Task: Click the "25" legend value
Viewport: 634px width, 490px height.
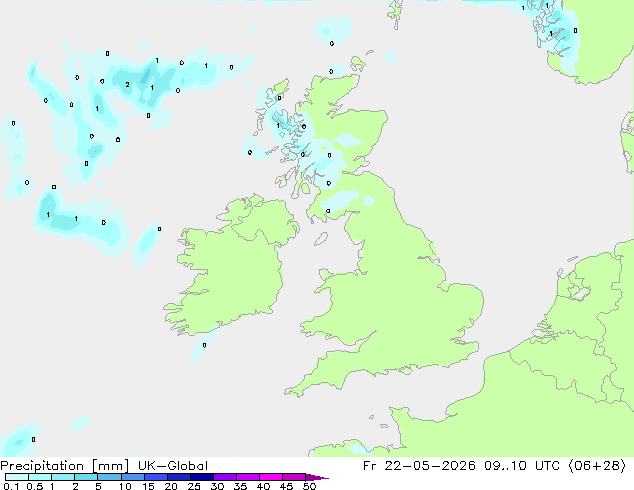Action: [x=194, y=486]
